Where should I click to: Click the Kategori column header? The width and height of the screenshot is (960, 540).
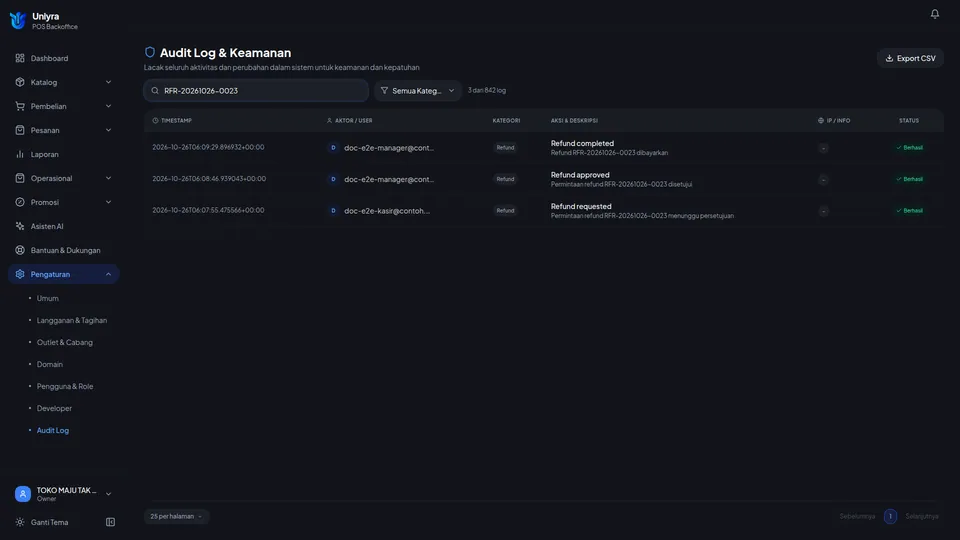[506, 121]
